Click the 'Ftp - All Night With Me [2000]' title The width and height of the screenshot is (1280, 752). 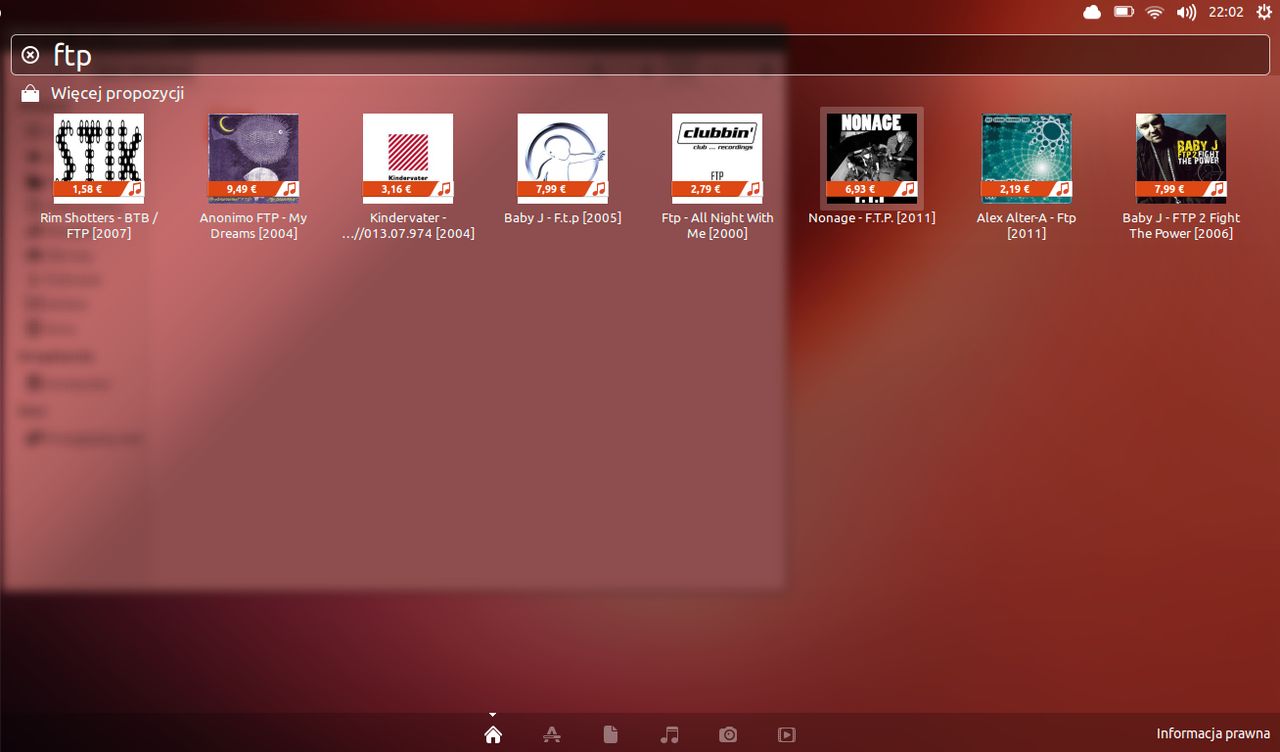point(717,225)
